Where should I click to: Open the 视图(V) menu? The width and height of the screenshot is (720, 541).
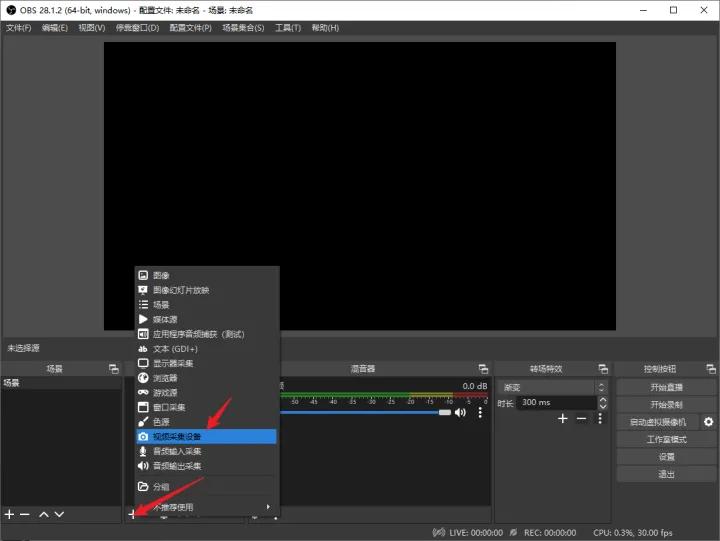[92, 28]
